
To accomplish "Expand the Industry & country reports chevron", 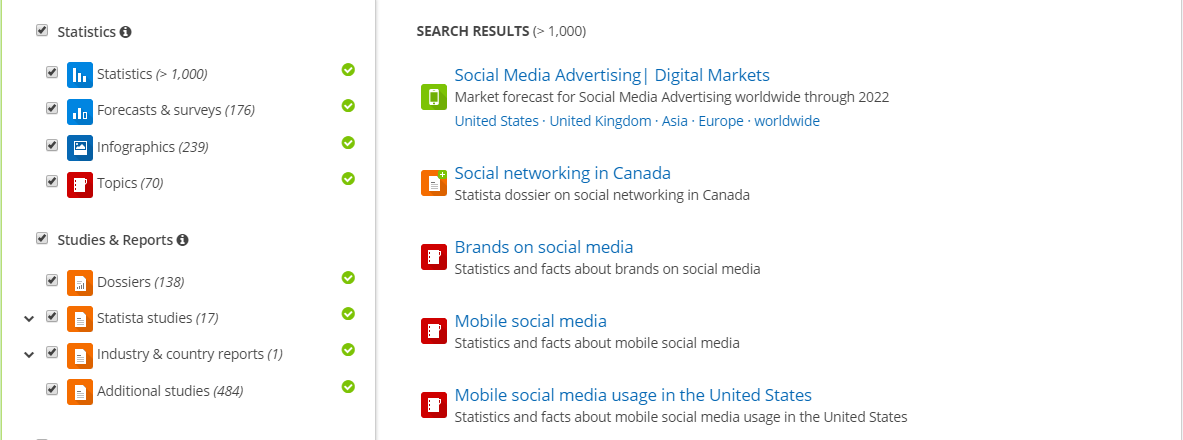I will click(29, 355).
